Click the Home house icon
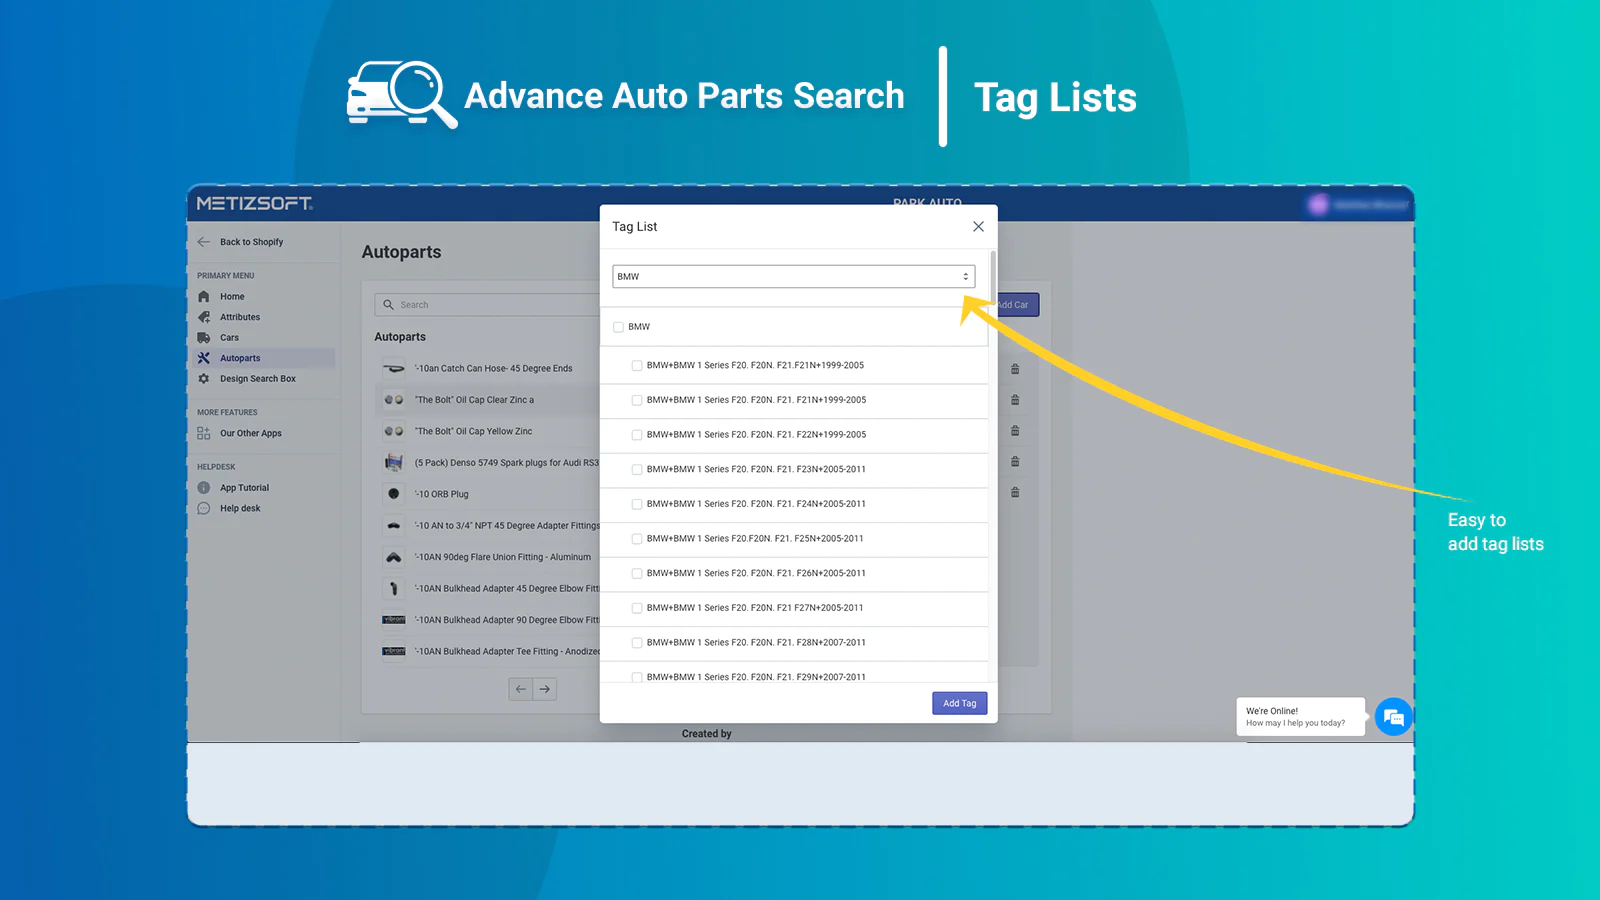The image size is (1600, 900). [204, 297]
